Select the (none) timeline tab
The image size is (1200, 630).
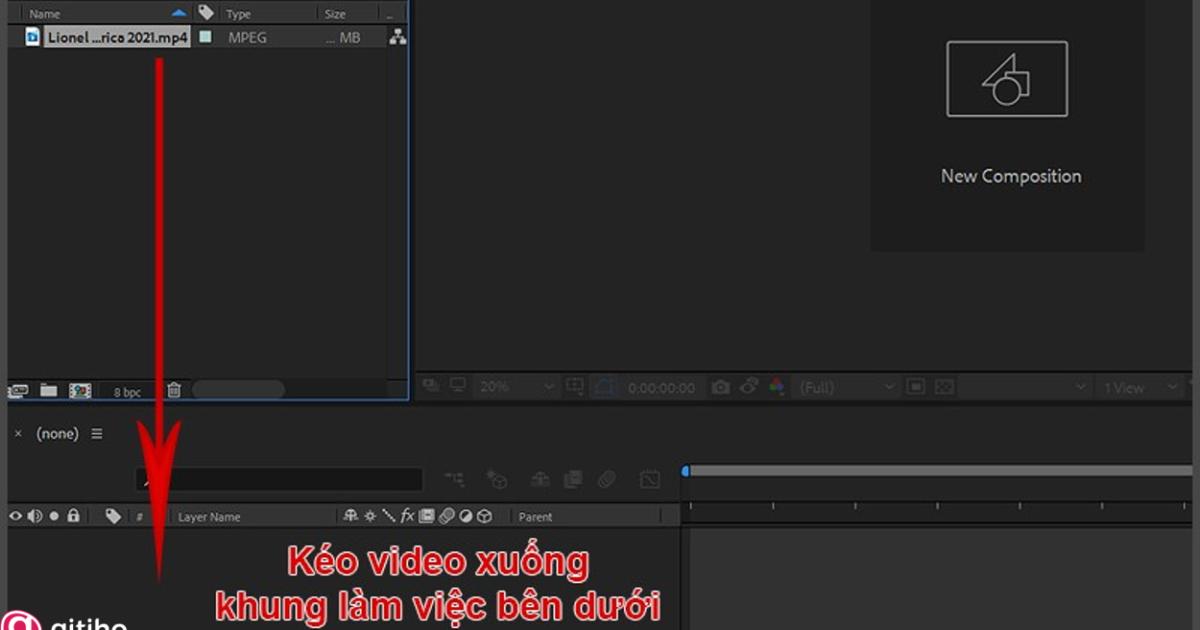click(57, 433)
